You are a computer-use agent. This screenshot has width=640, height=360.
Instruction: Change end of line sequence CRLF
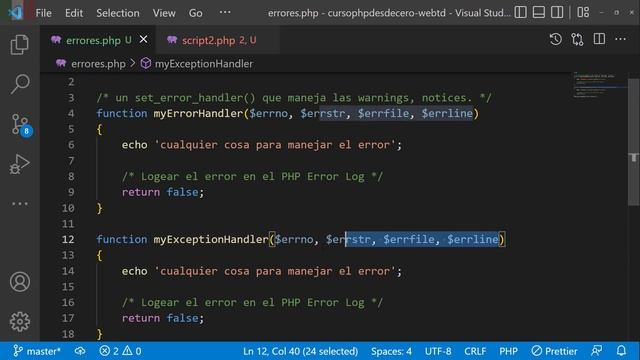(475, 351)
